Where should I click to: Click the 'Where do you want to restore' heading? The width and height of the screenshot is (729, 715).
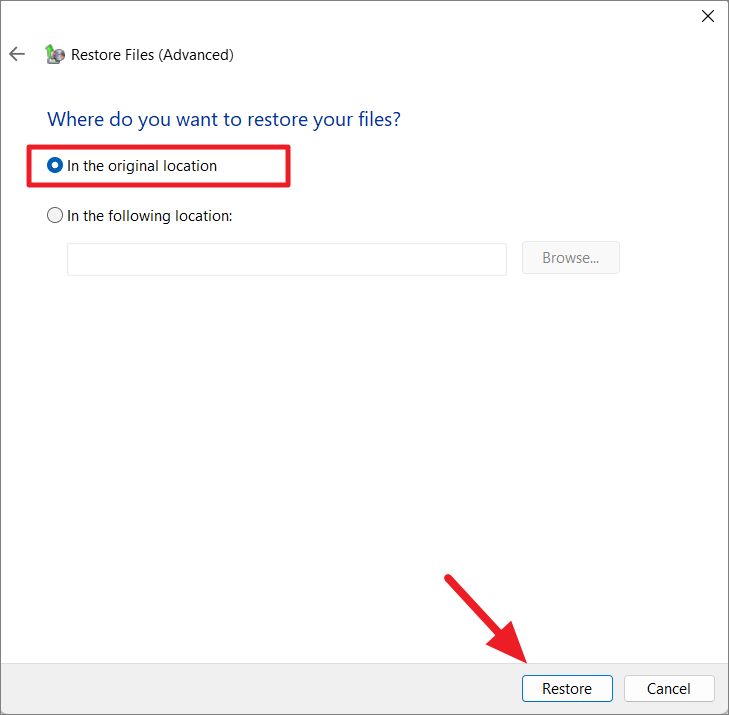click(224, 119)
